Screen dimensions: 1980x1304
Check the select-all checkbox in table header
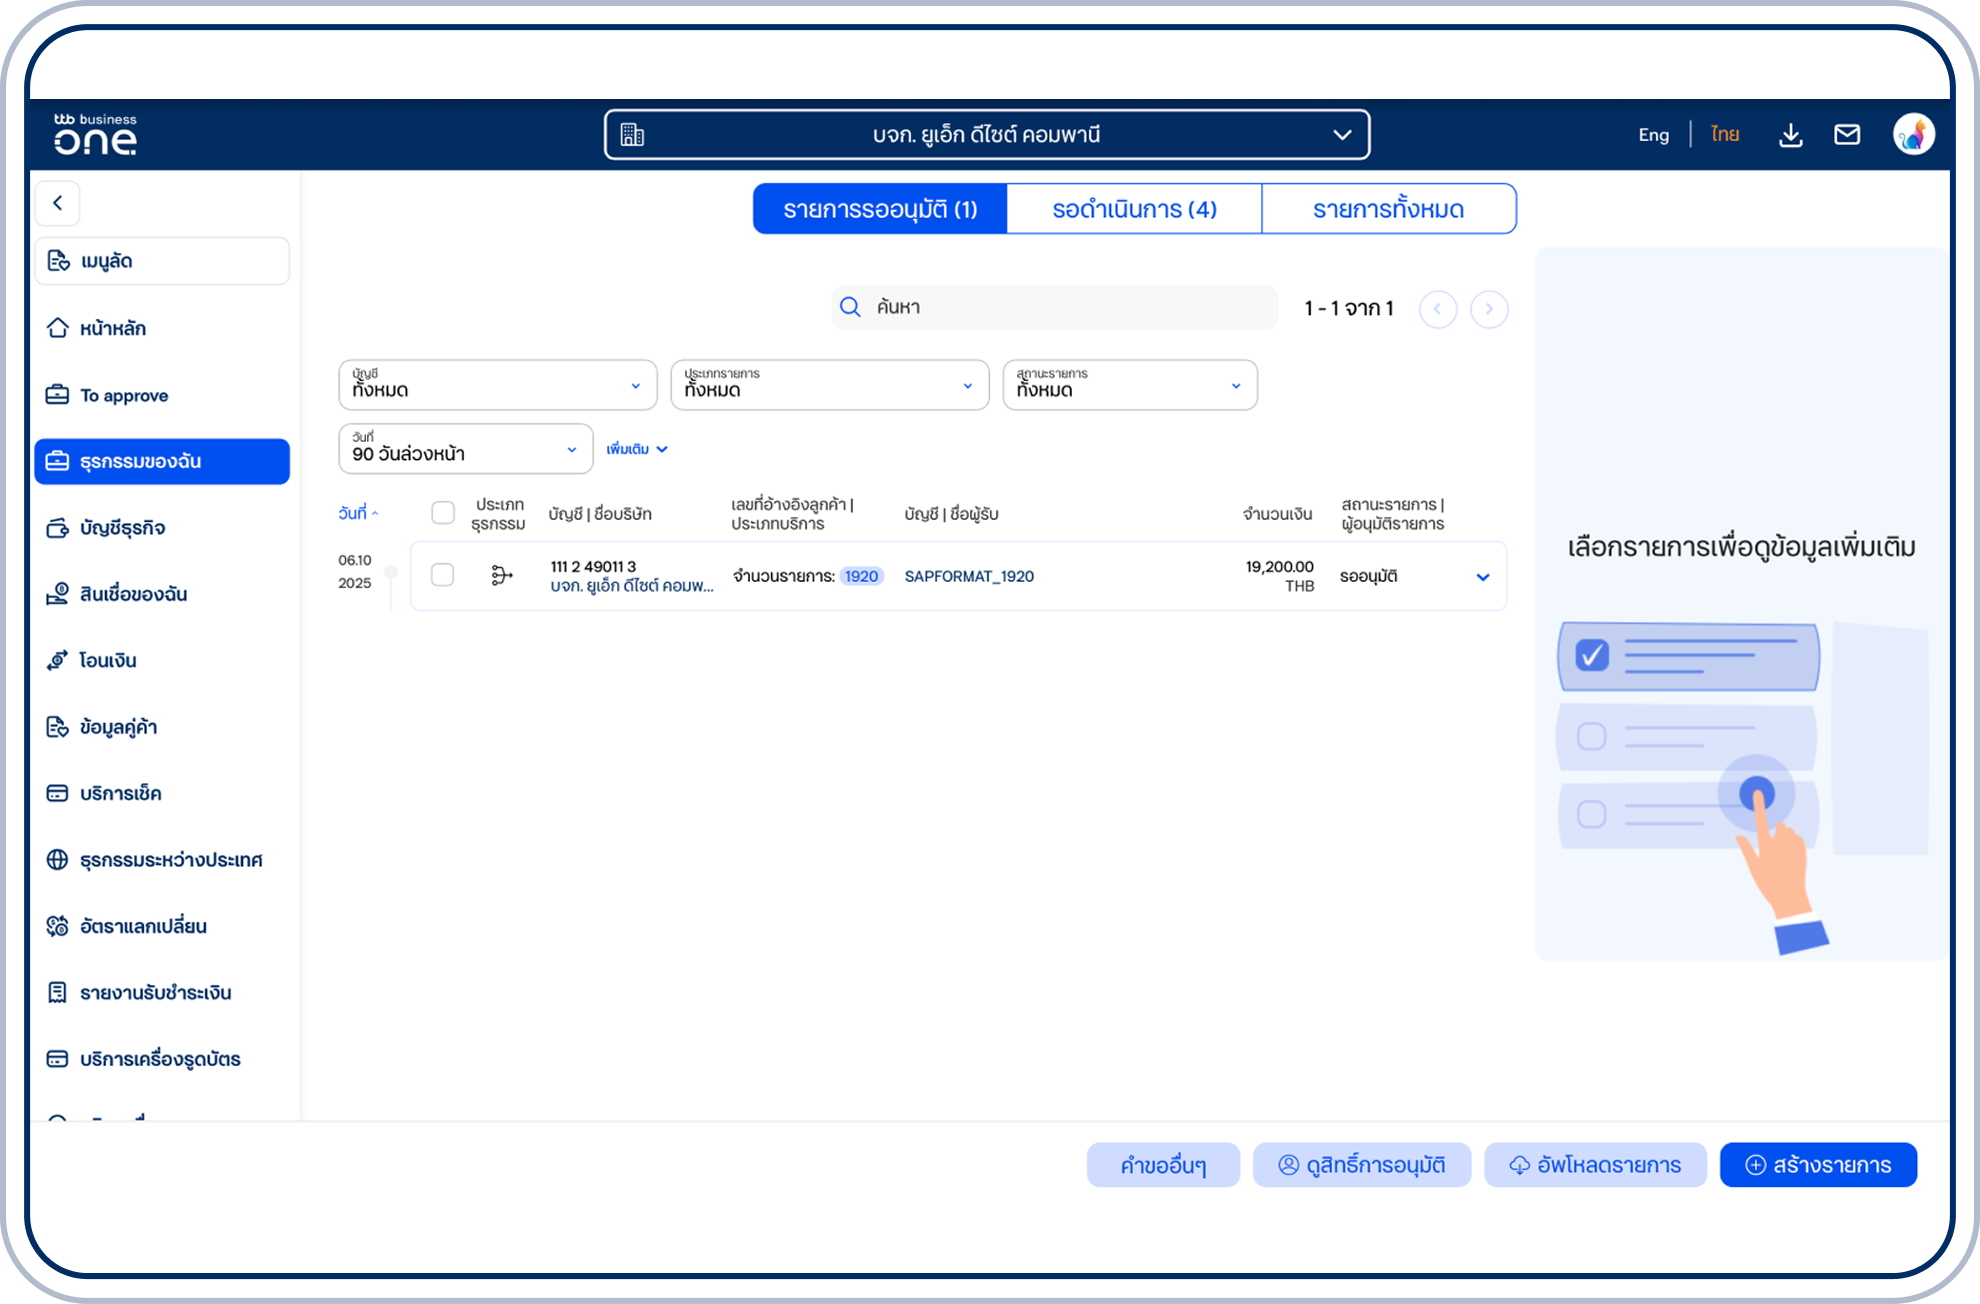click(x=443, y=513)
